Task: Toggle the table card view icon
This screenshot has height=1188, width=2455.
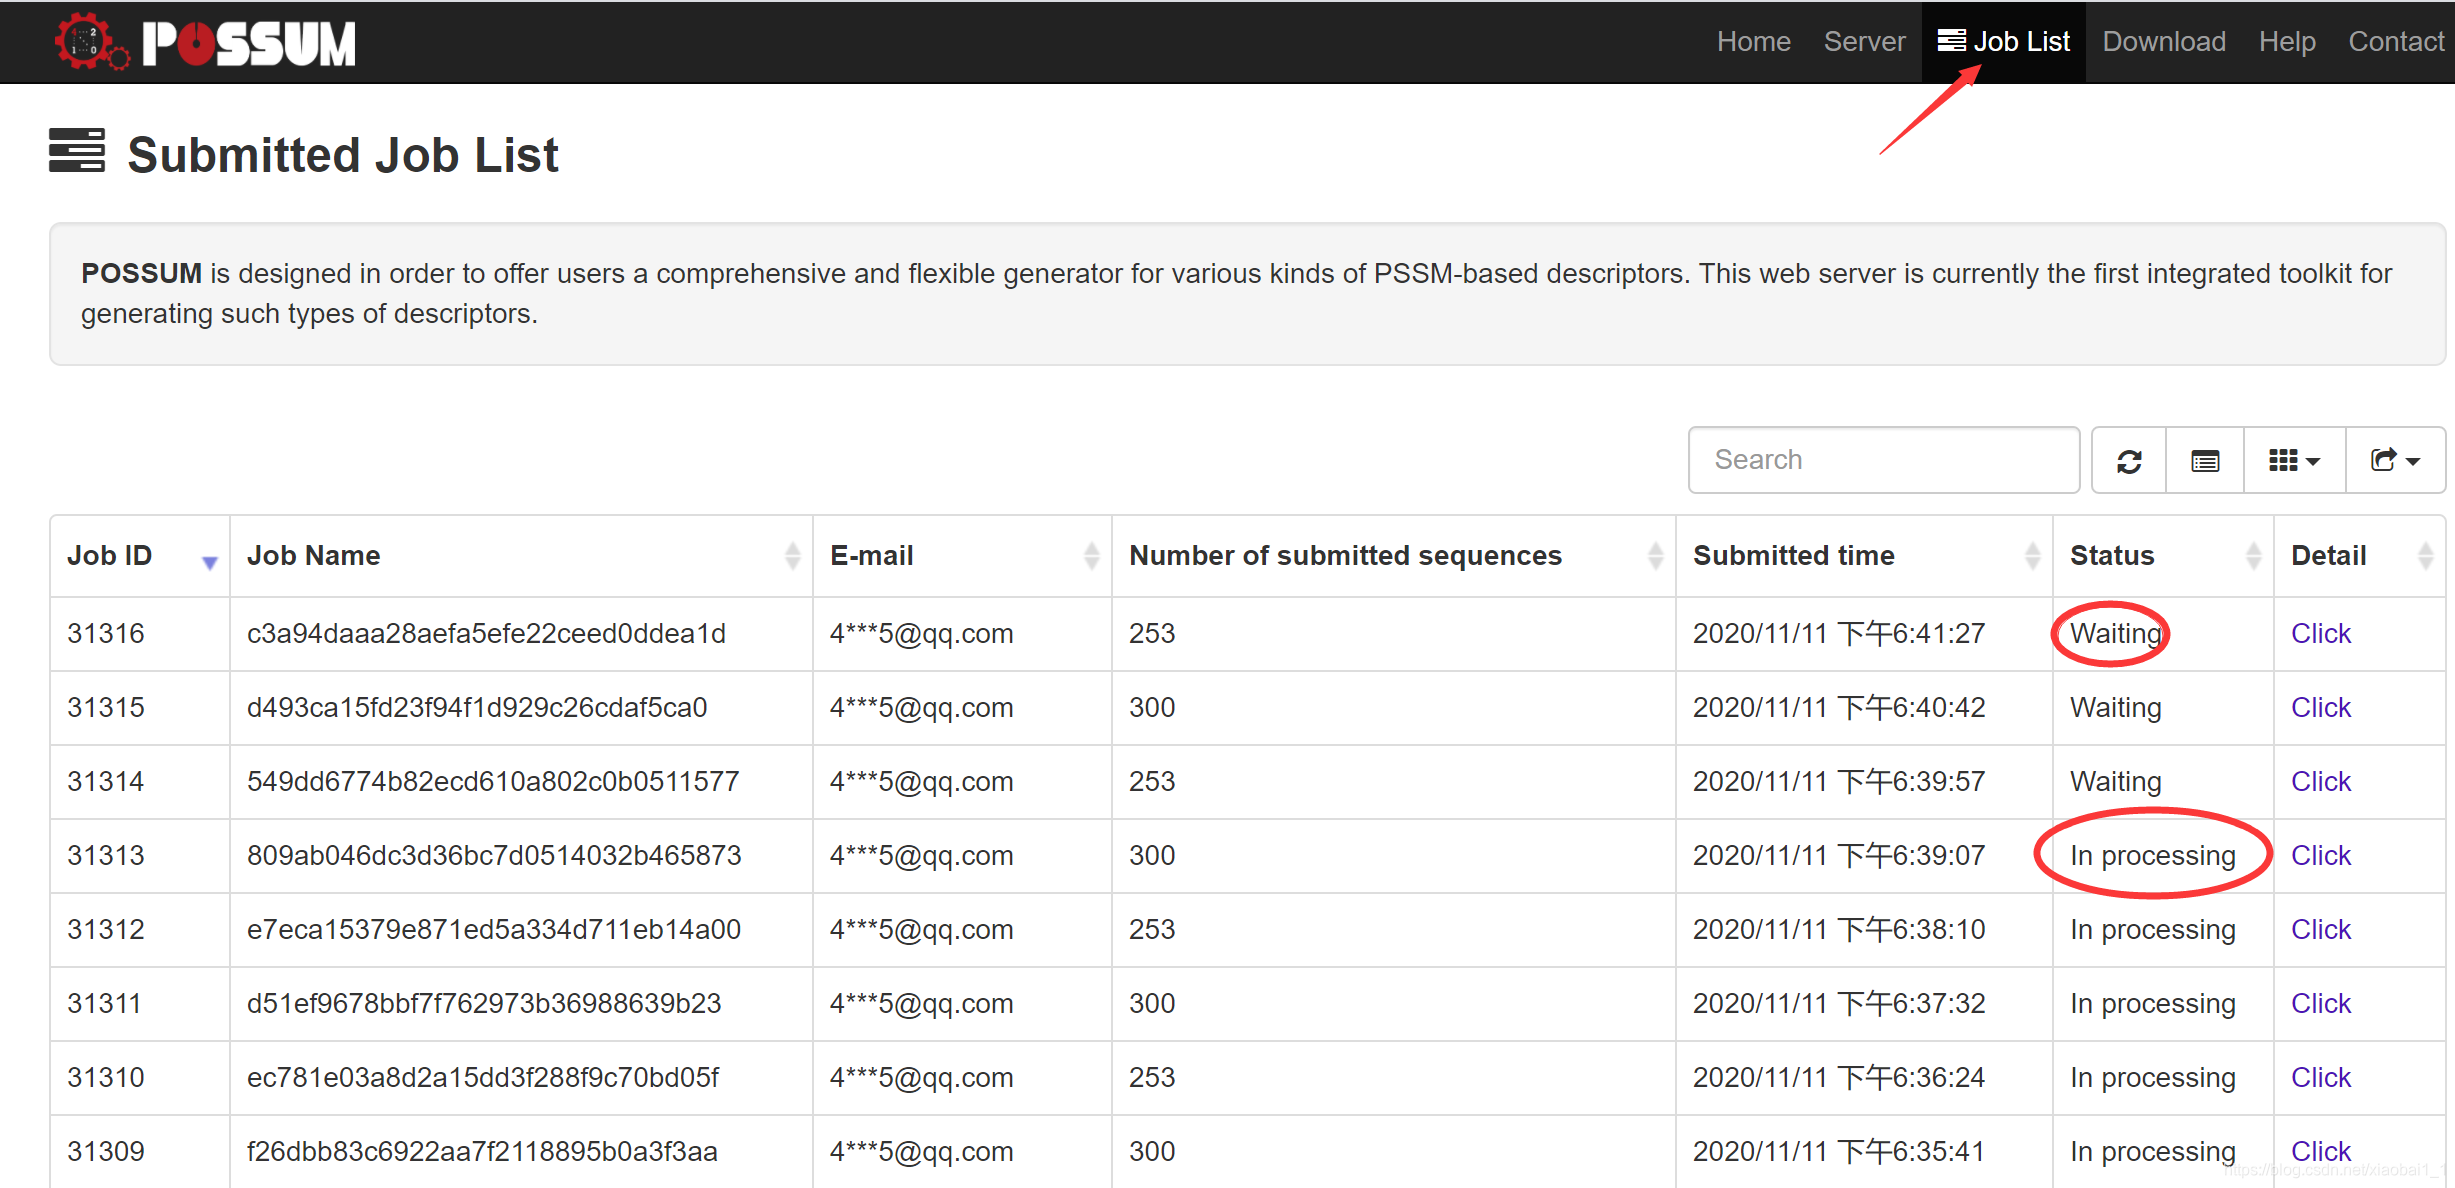Action: pos(2205,461)
